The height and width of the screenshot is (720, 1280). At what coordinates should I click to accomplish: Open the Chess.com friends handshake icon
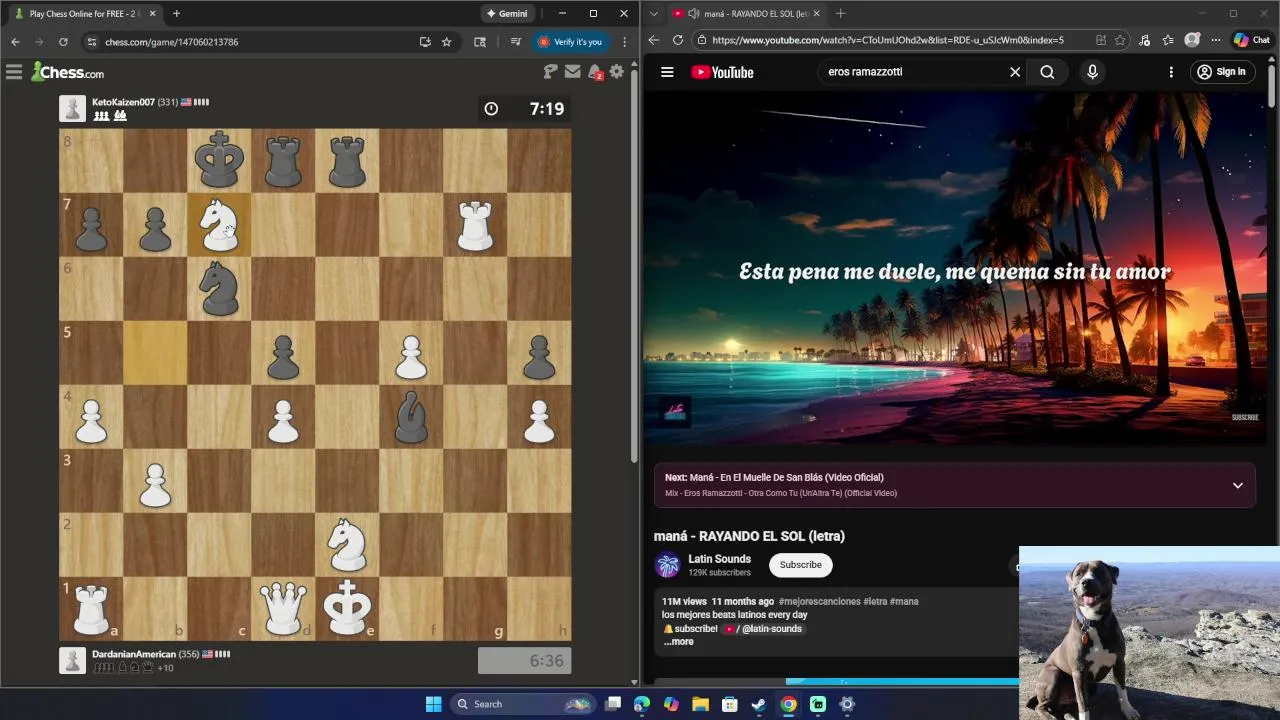tap(550, 71)
